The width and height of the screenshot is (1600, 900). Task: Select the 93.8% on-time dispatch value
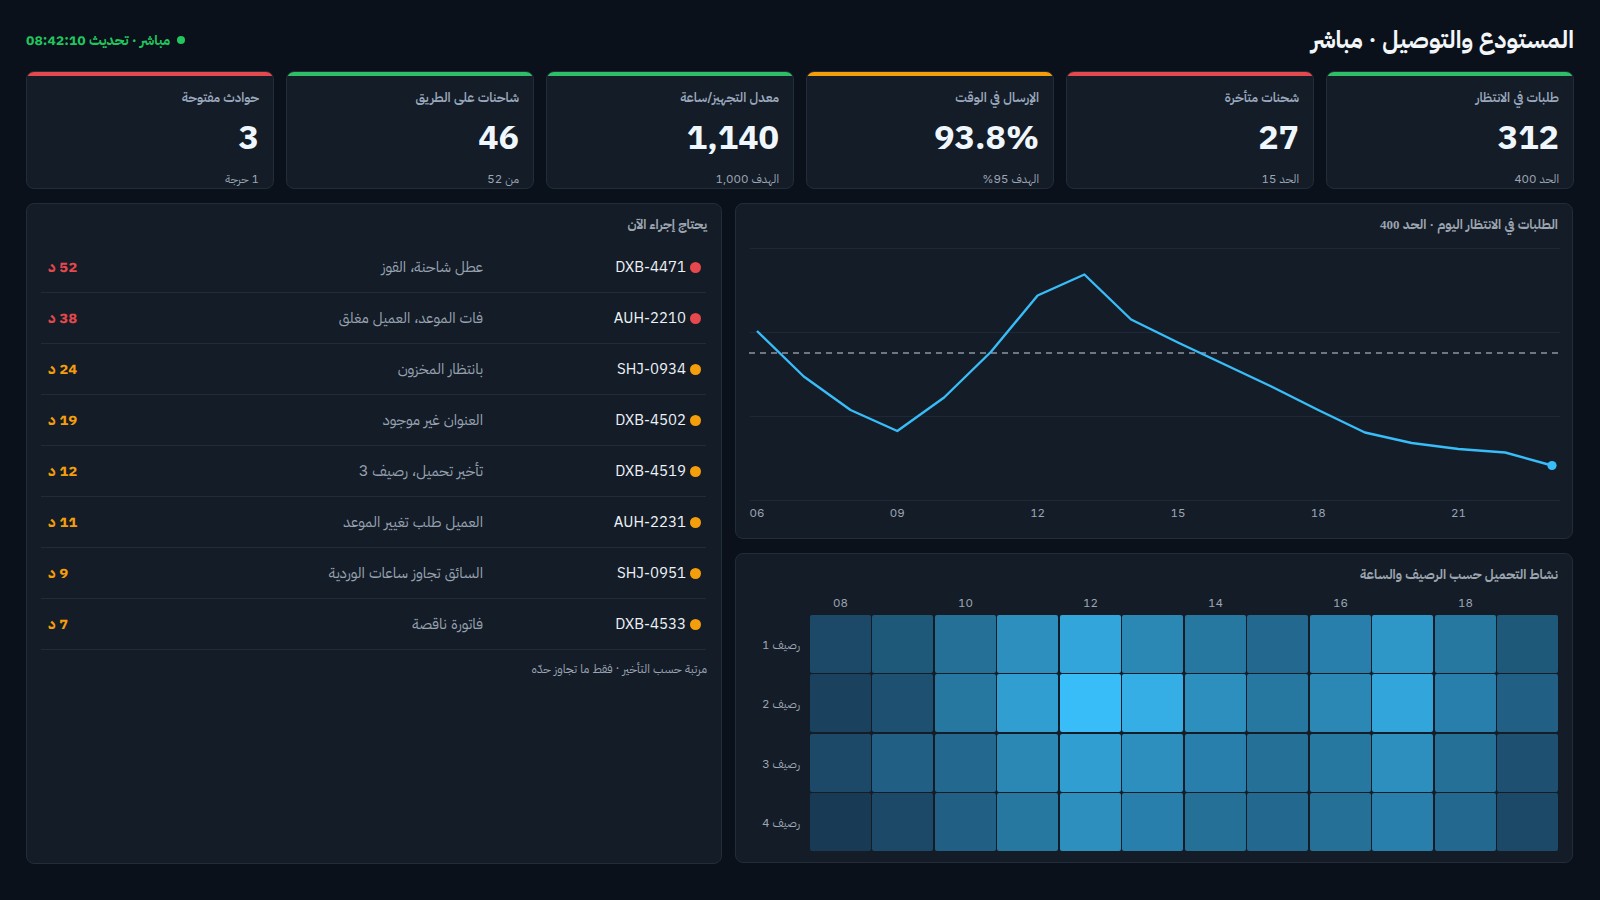pyautogui.click(x=986, y=138)
